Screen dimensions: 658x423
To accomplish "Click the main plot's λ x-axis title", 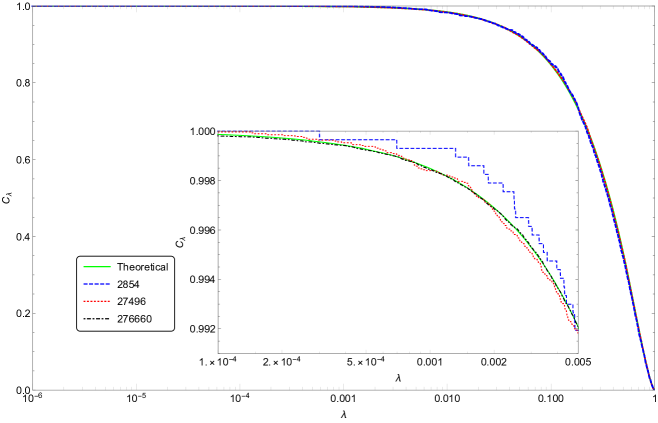I will tap(344, 415).
